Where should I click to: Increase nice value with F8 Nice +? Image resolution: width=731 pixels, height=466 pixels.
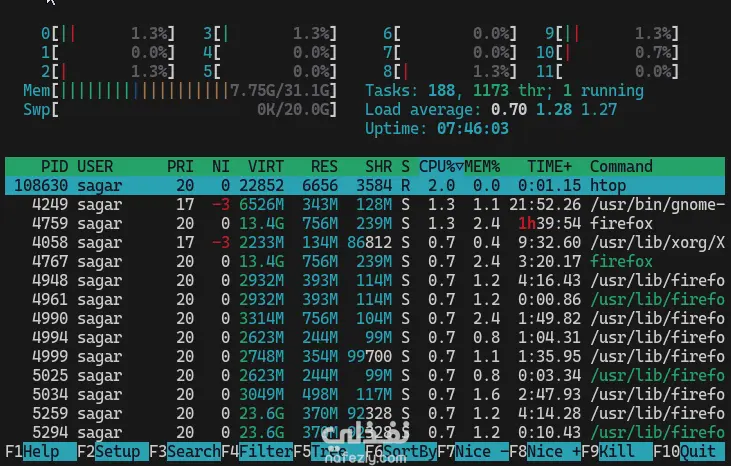point(545,452)
